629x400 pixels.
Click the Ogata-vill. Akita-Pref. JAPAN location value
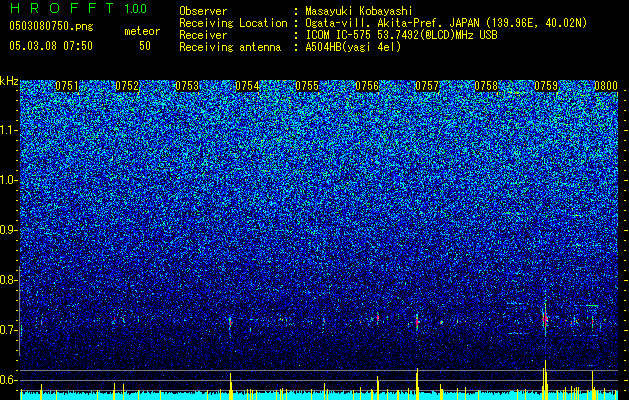tap(446, 23)
